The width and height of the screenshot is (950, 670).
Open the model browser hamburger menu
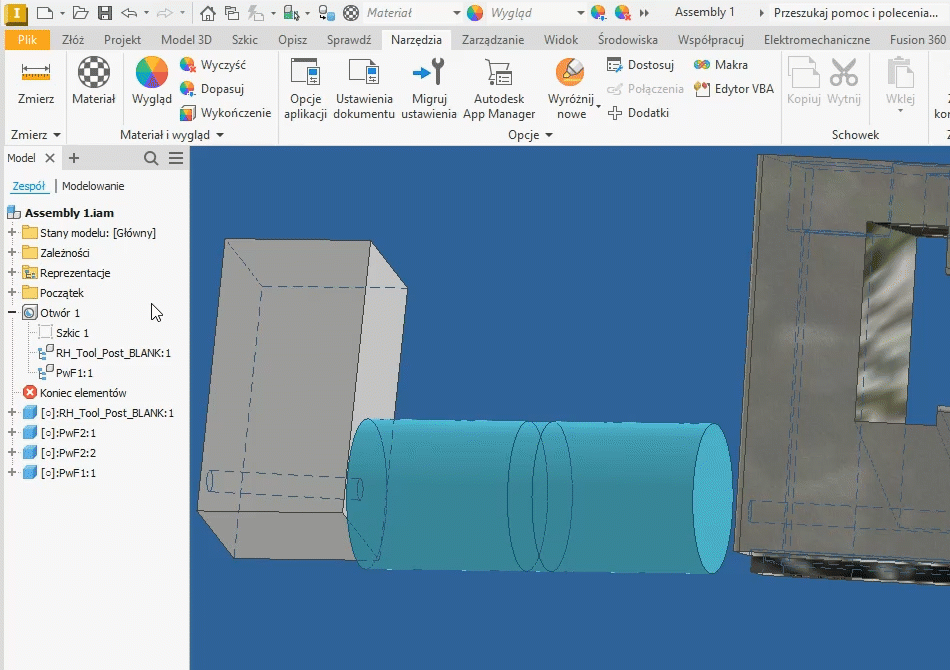[x=176, y=158]
